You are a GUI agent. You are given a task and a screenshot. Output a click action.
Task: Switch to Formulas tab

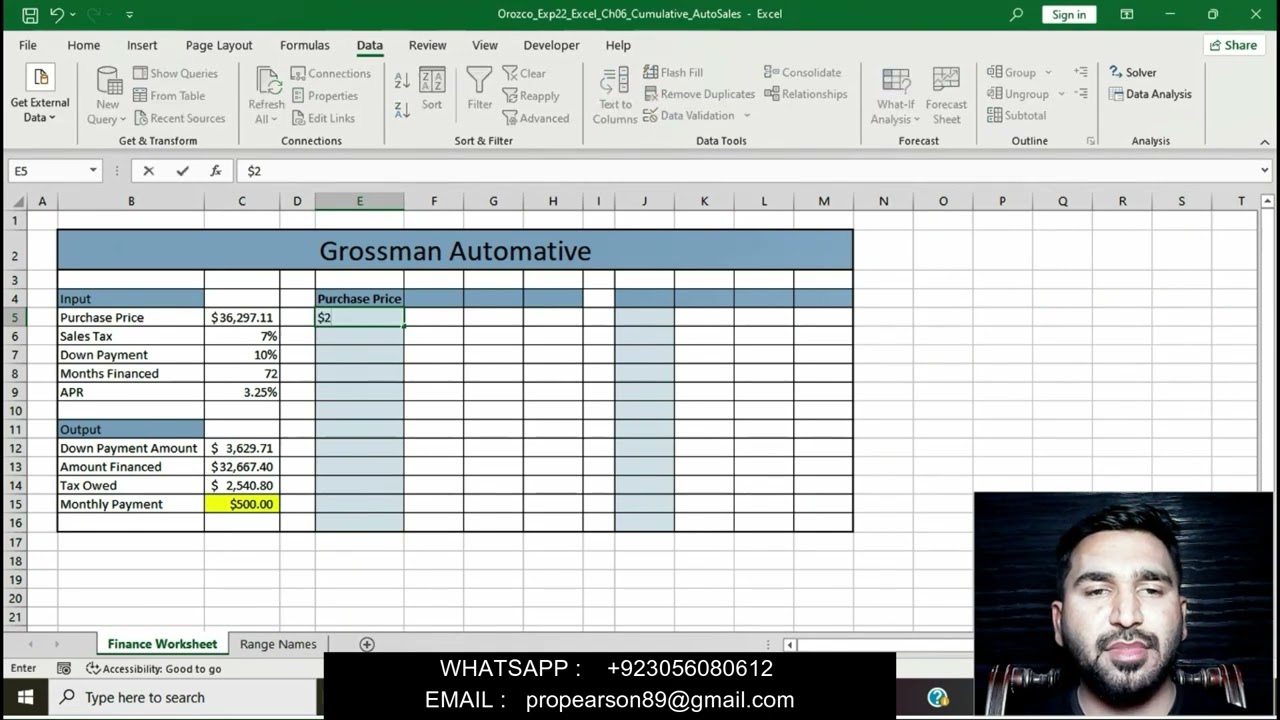click(305, 45)
